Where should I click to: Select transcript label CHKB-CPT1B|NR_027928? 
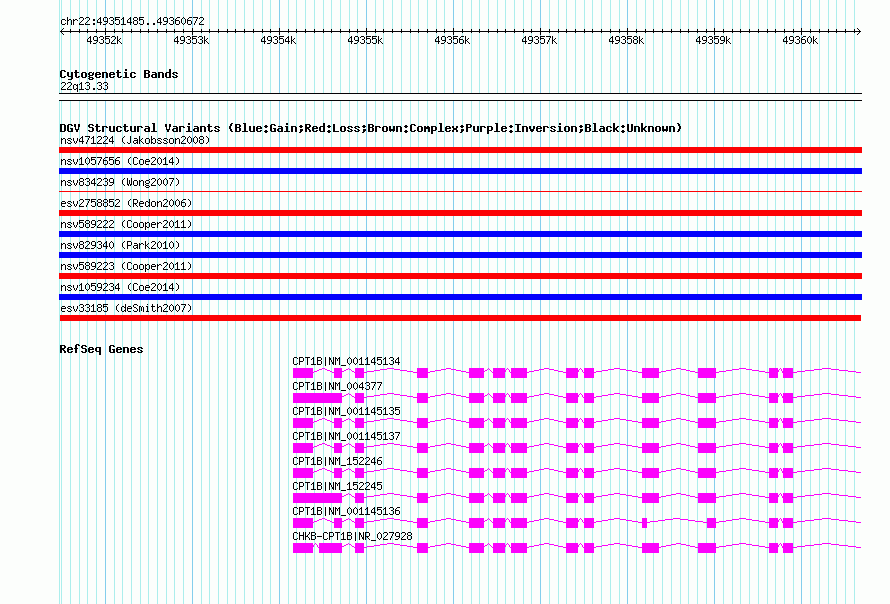tap(352, 536)
